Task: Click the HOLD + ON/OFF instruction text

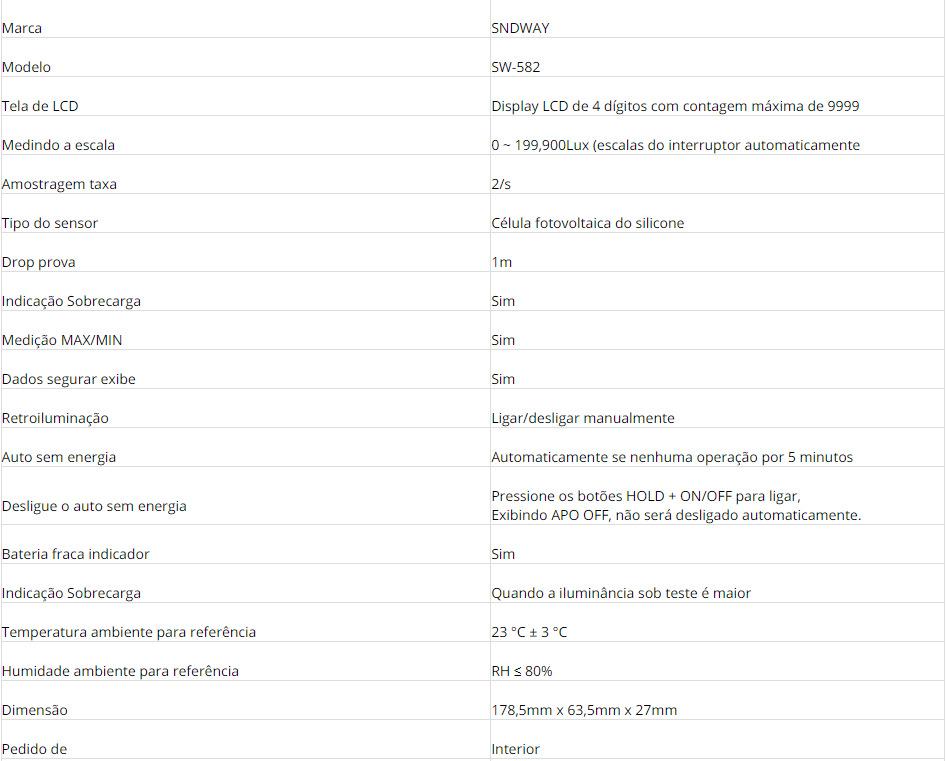Action: (646, 496)
